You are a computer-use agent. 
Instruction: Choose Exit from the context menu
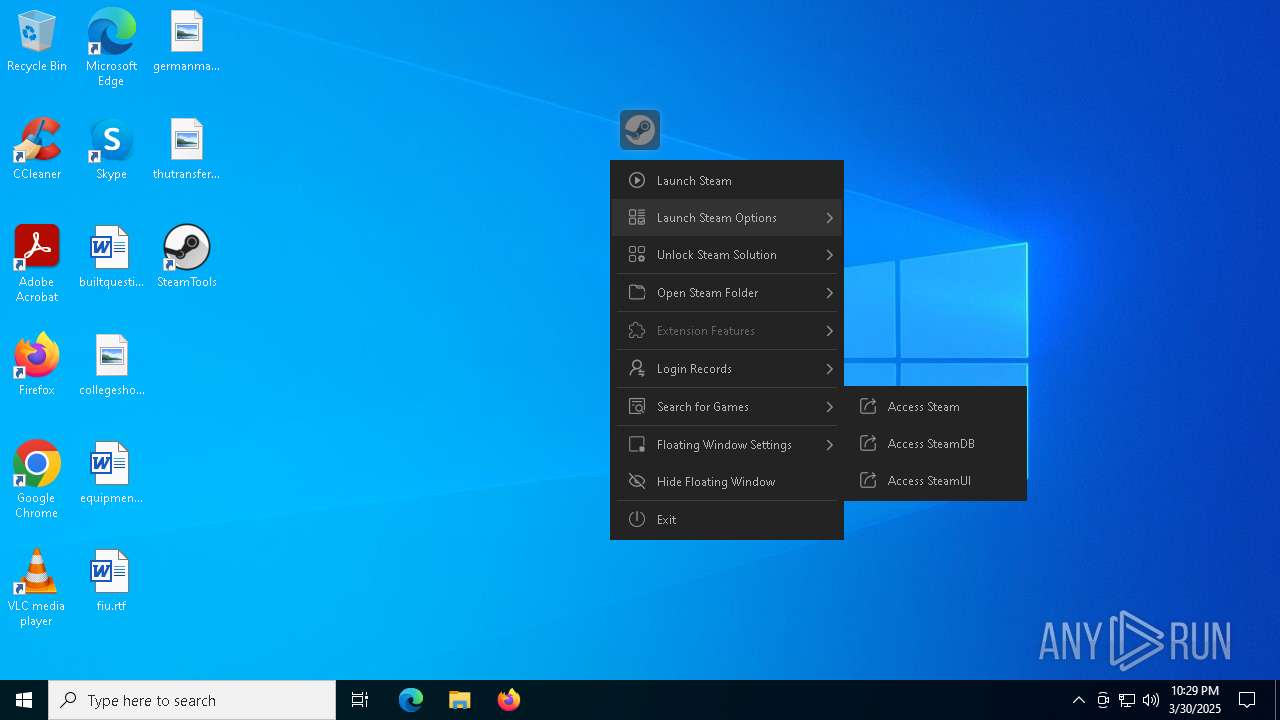point(727,520)
